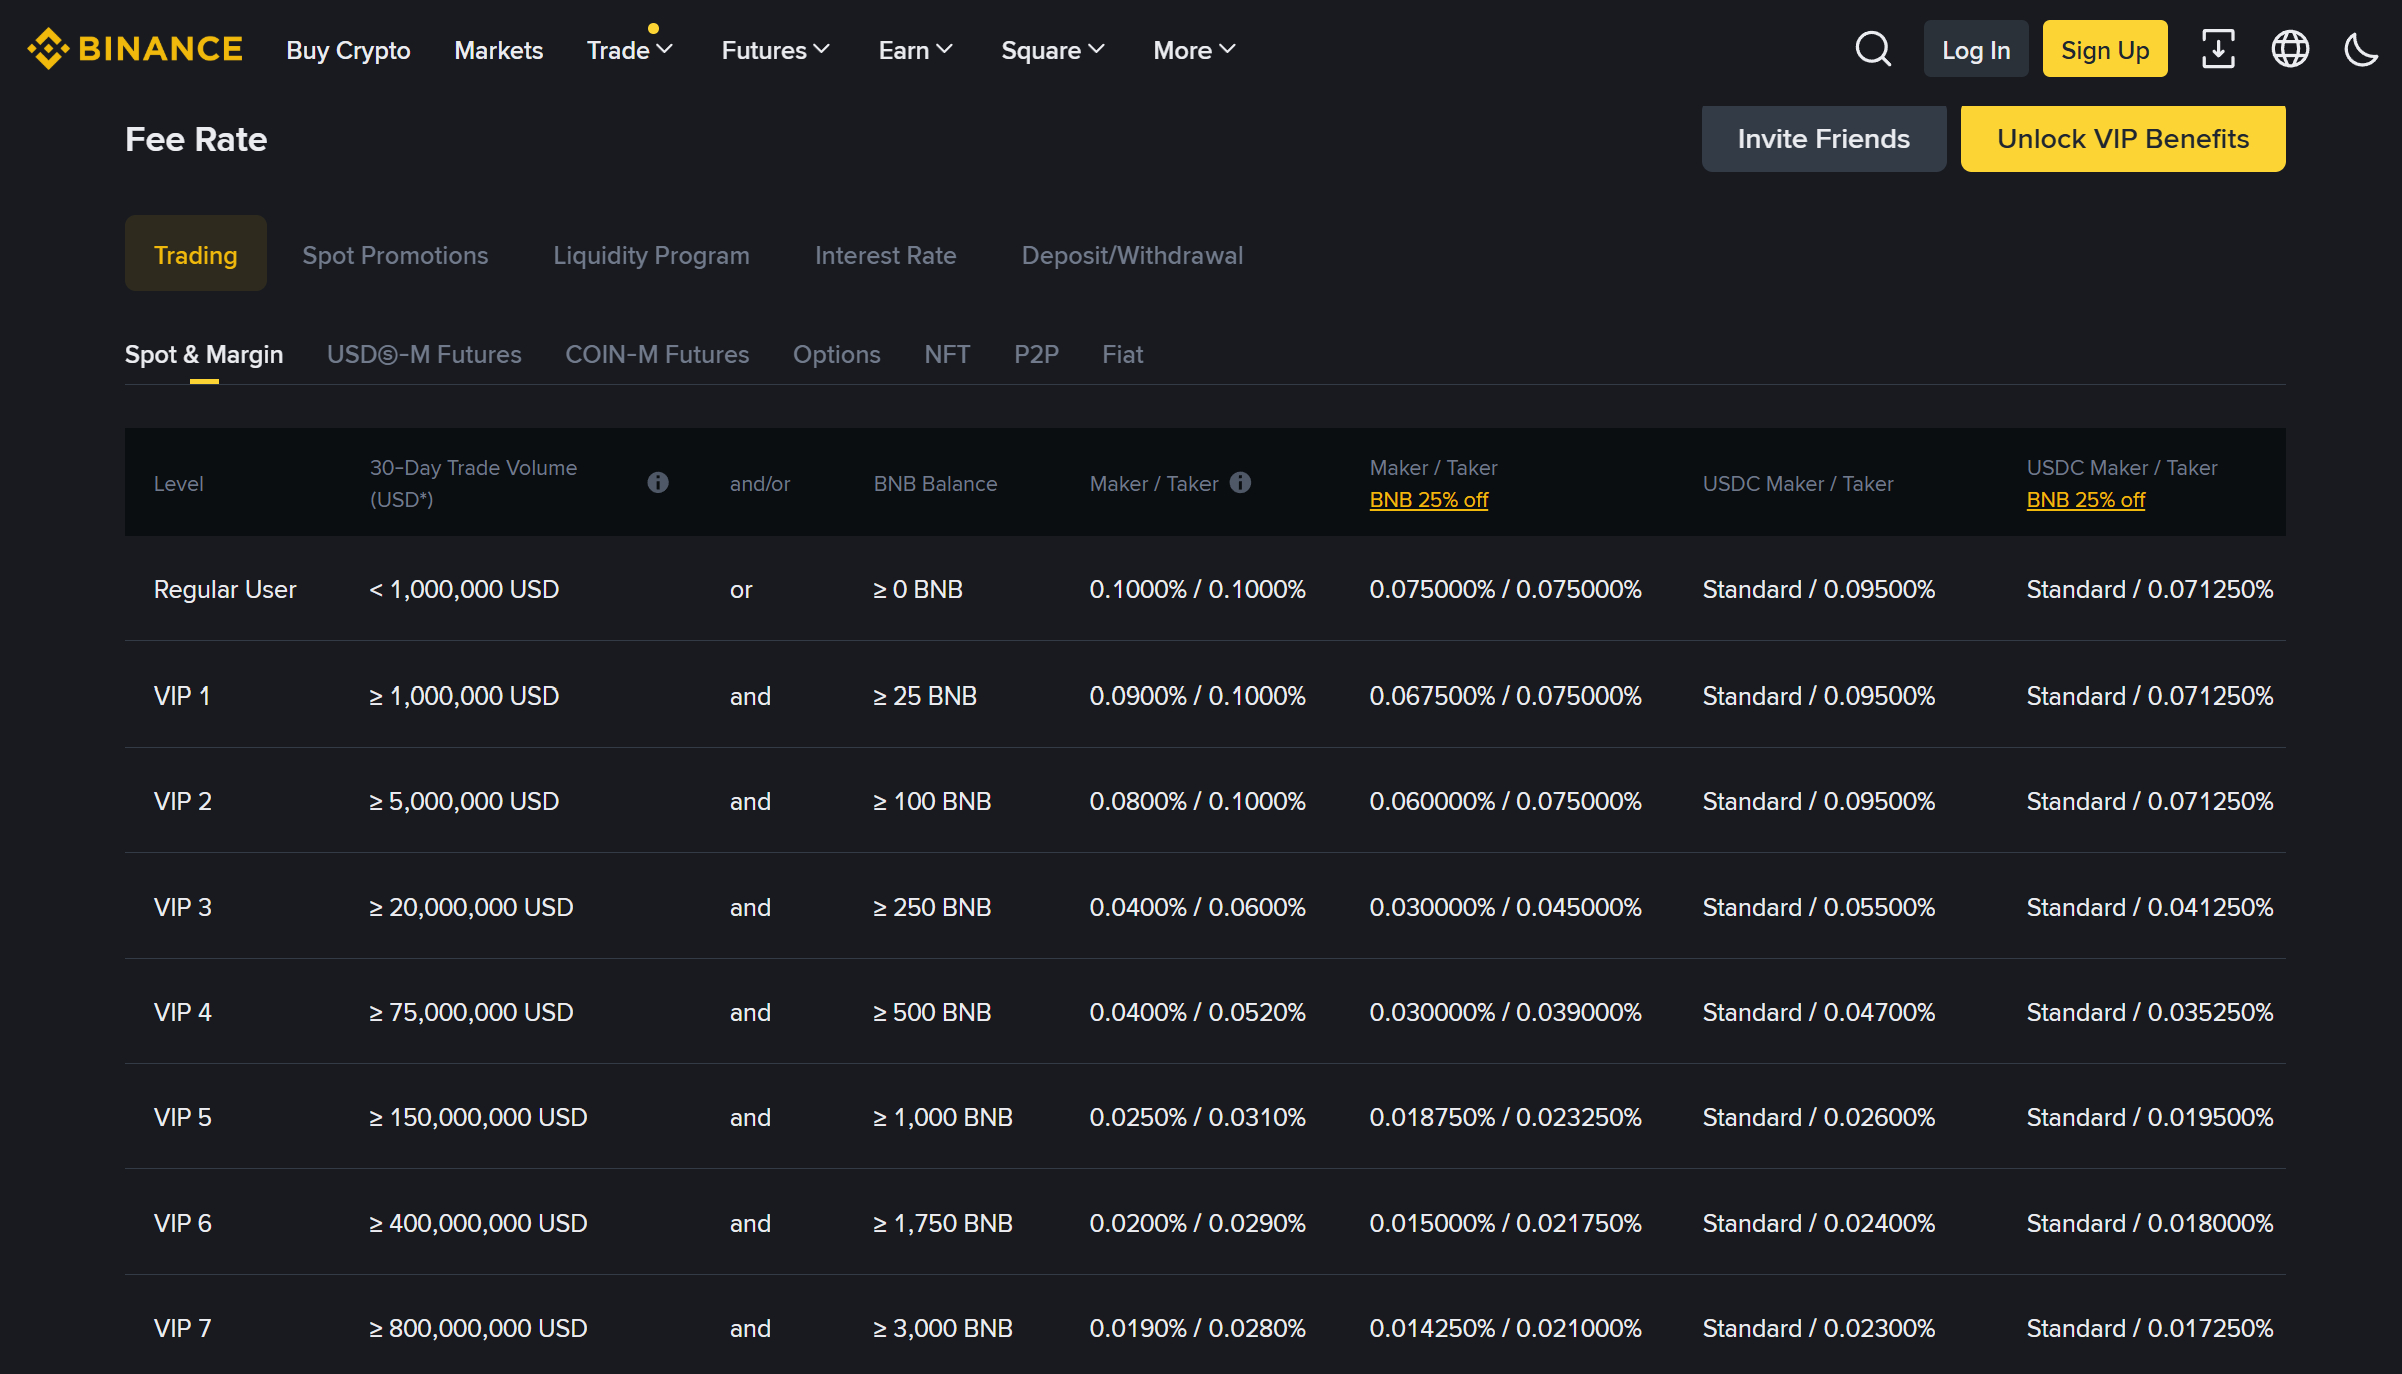Open the Interest Rate tab

point(885,255)
